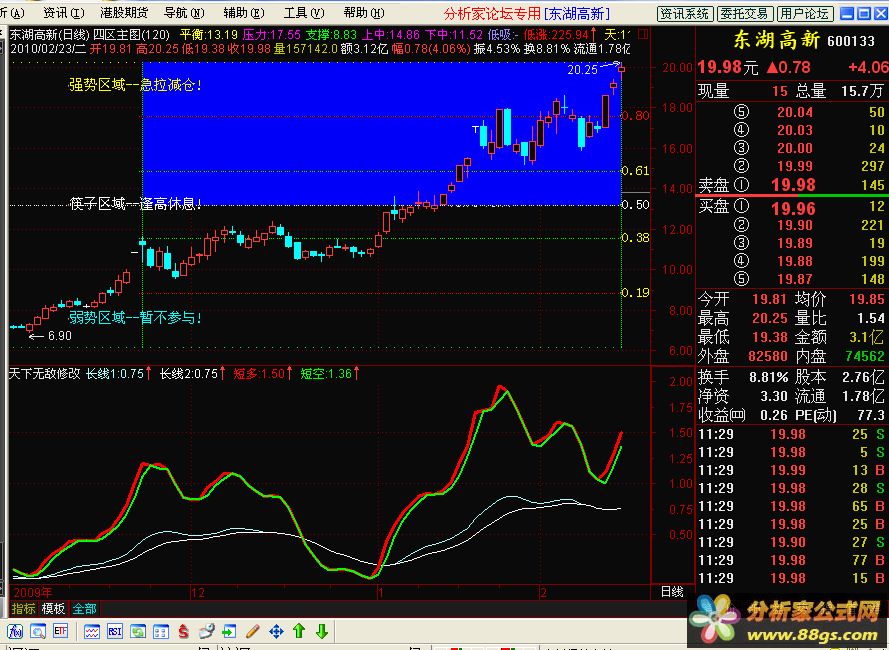
Task: Click the 日线 period label
Action: (672, 592)
